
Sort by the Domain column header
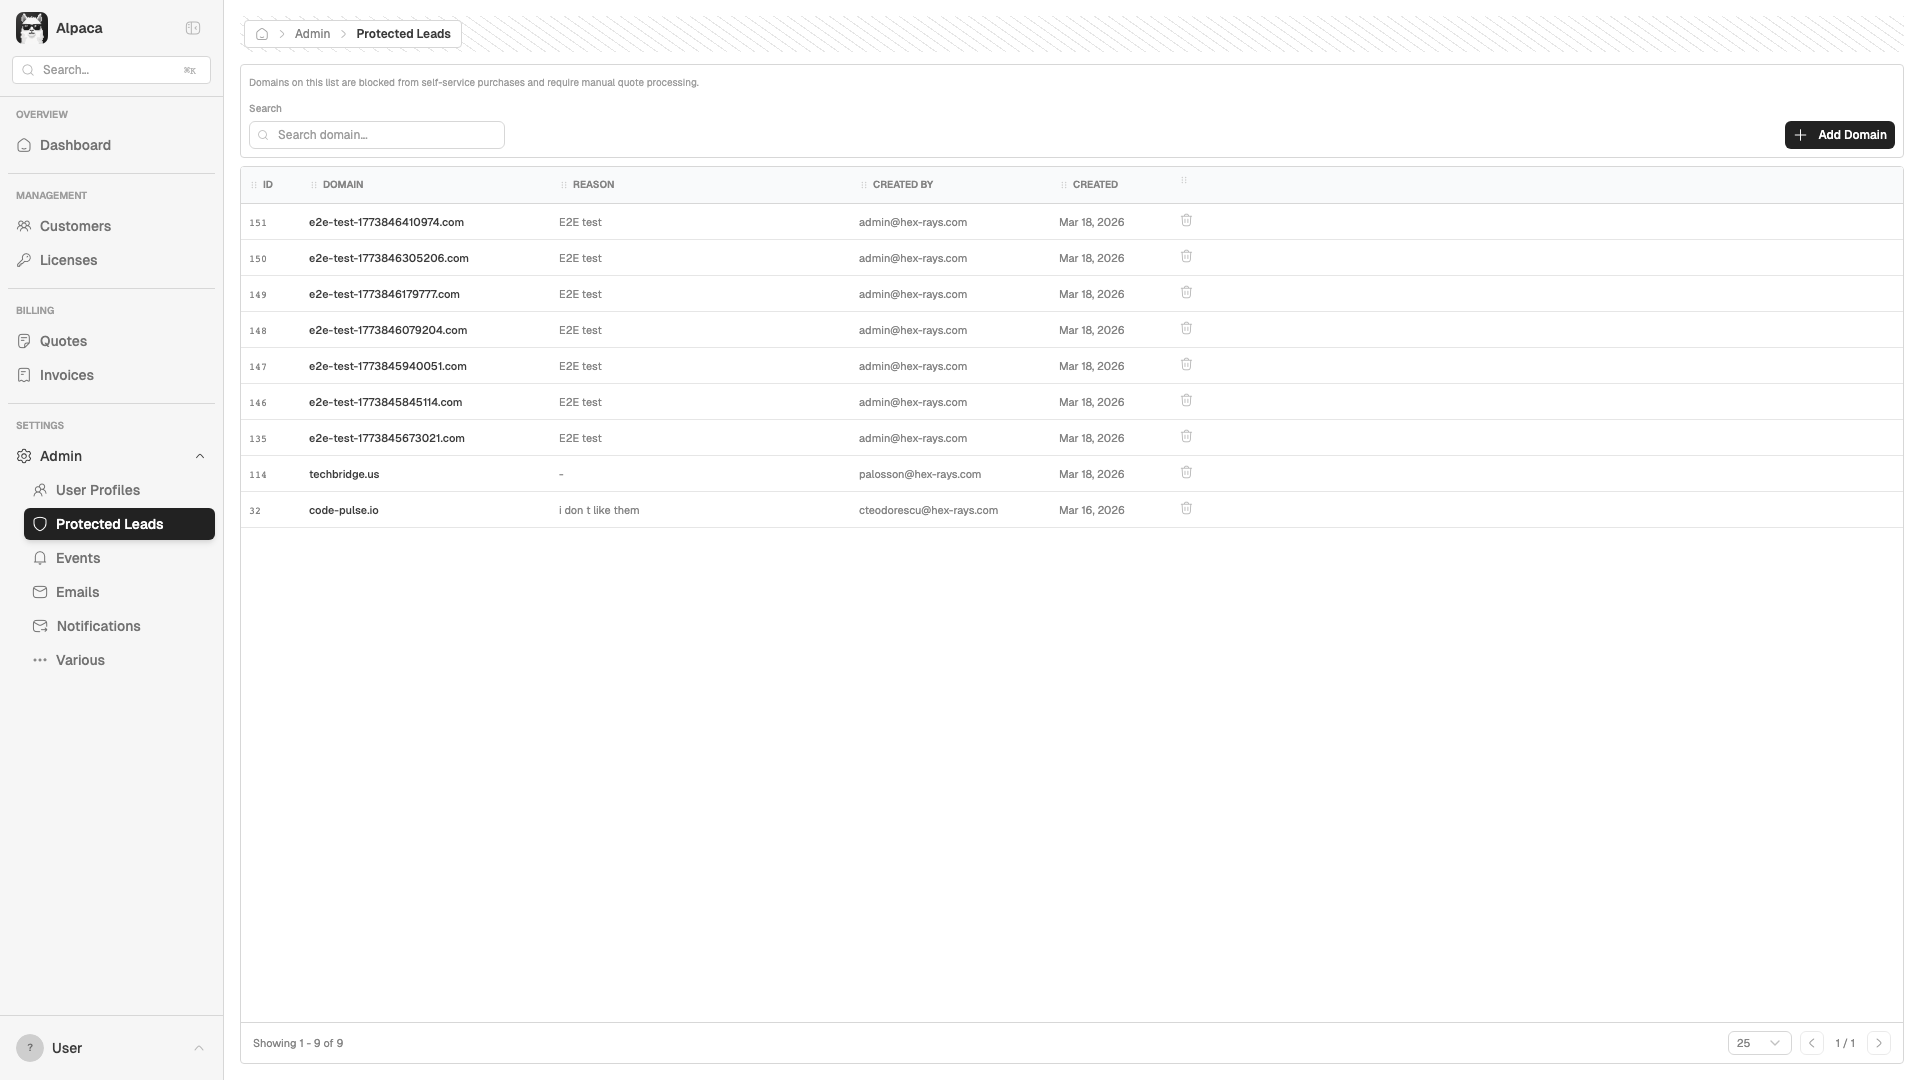(x=343, y=185)
